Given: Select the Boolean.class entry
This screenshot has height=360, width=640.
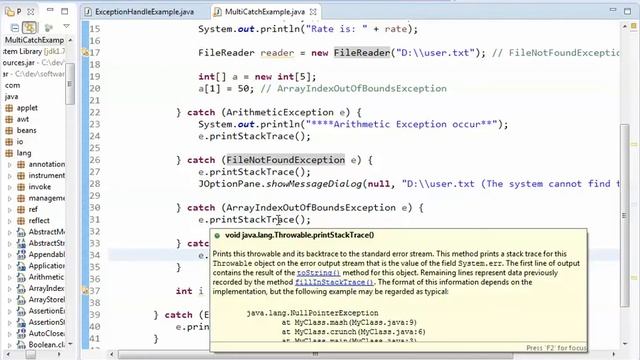Looking at the screenshot, I should point(46,345).
